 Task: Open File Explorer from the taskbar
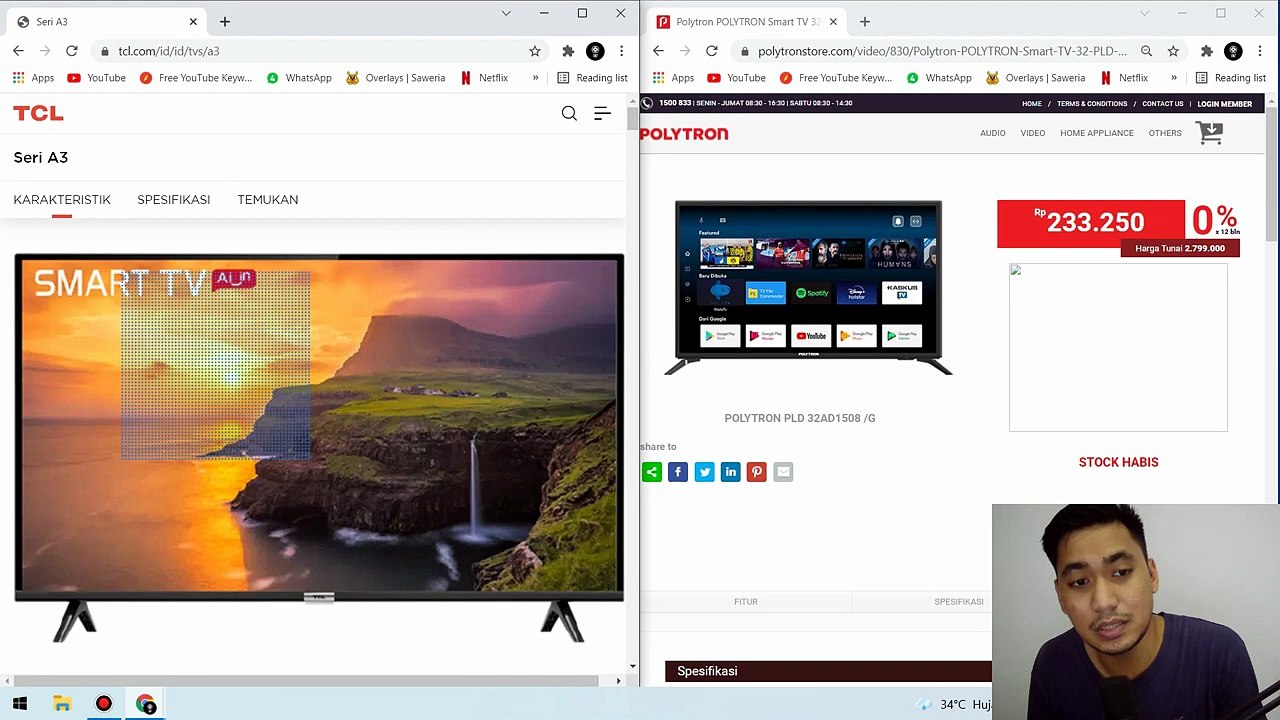tap(62, 704)
